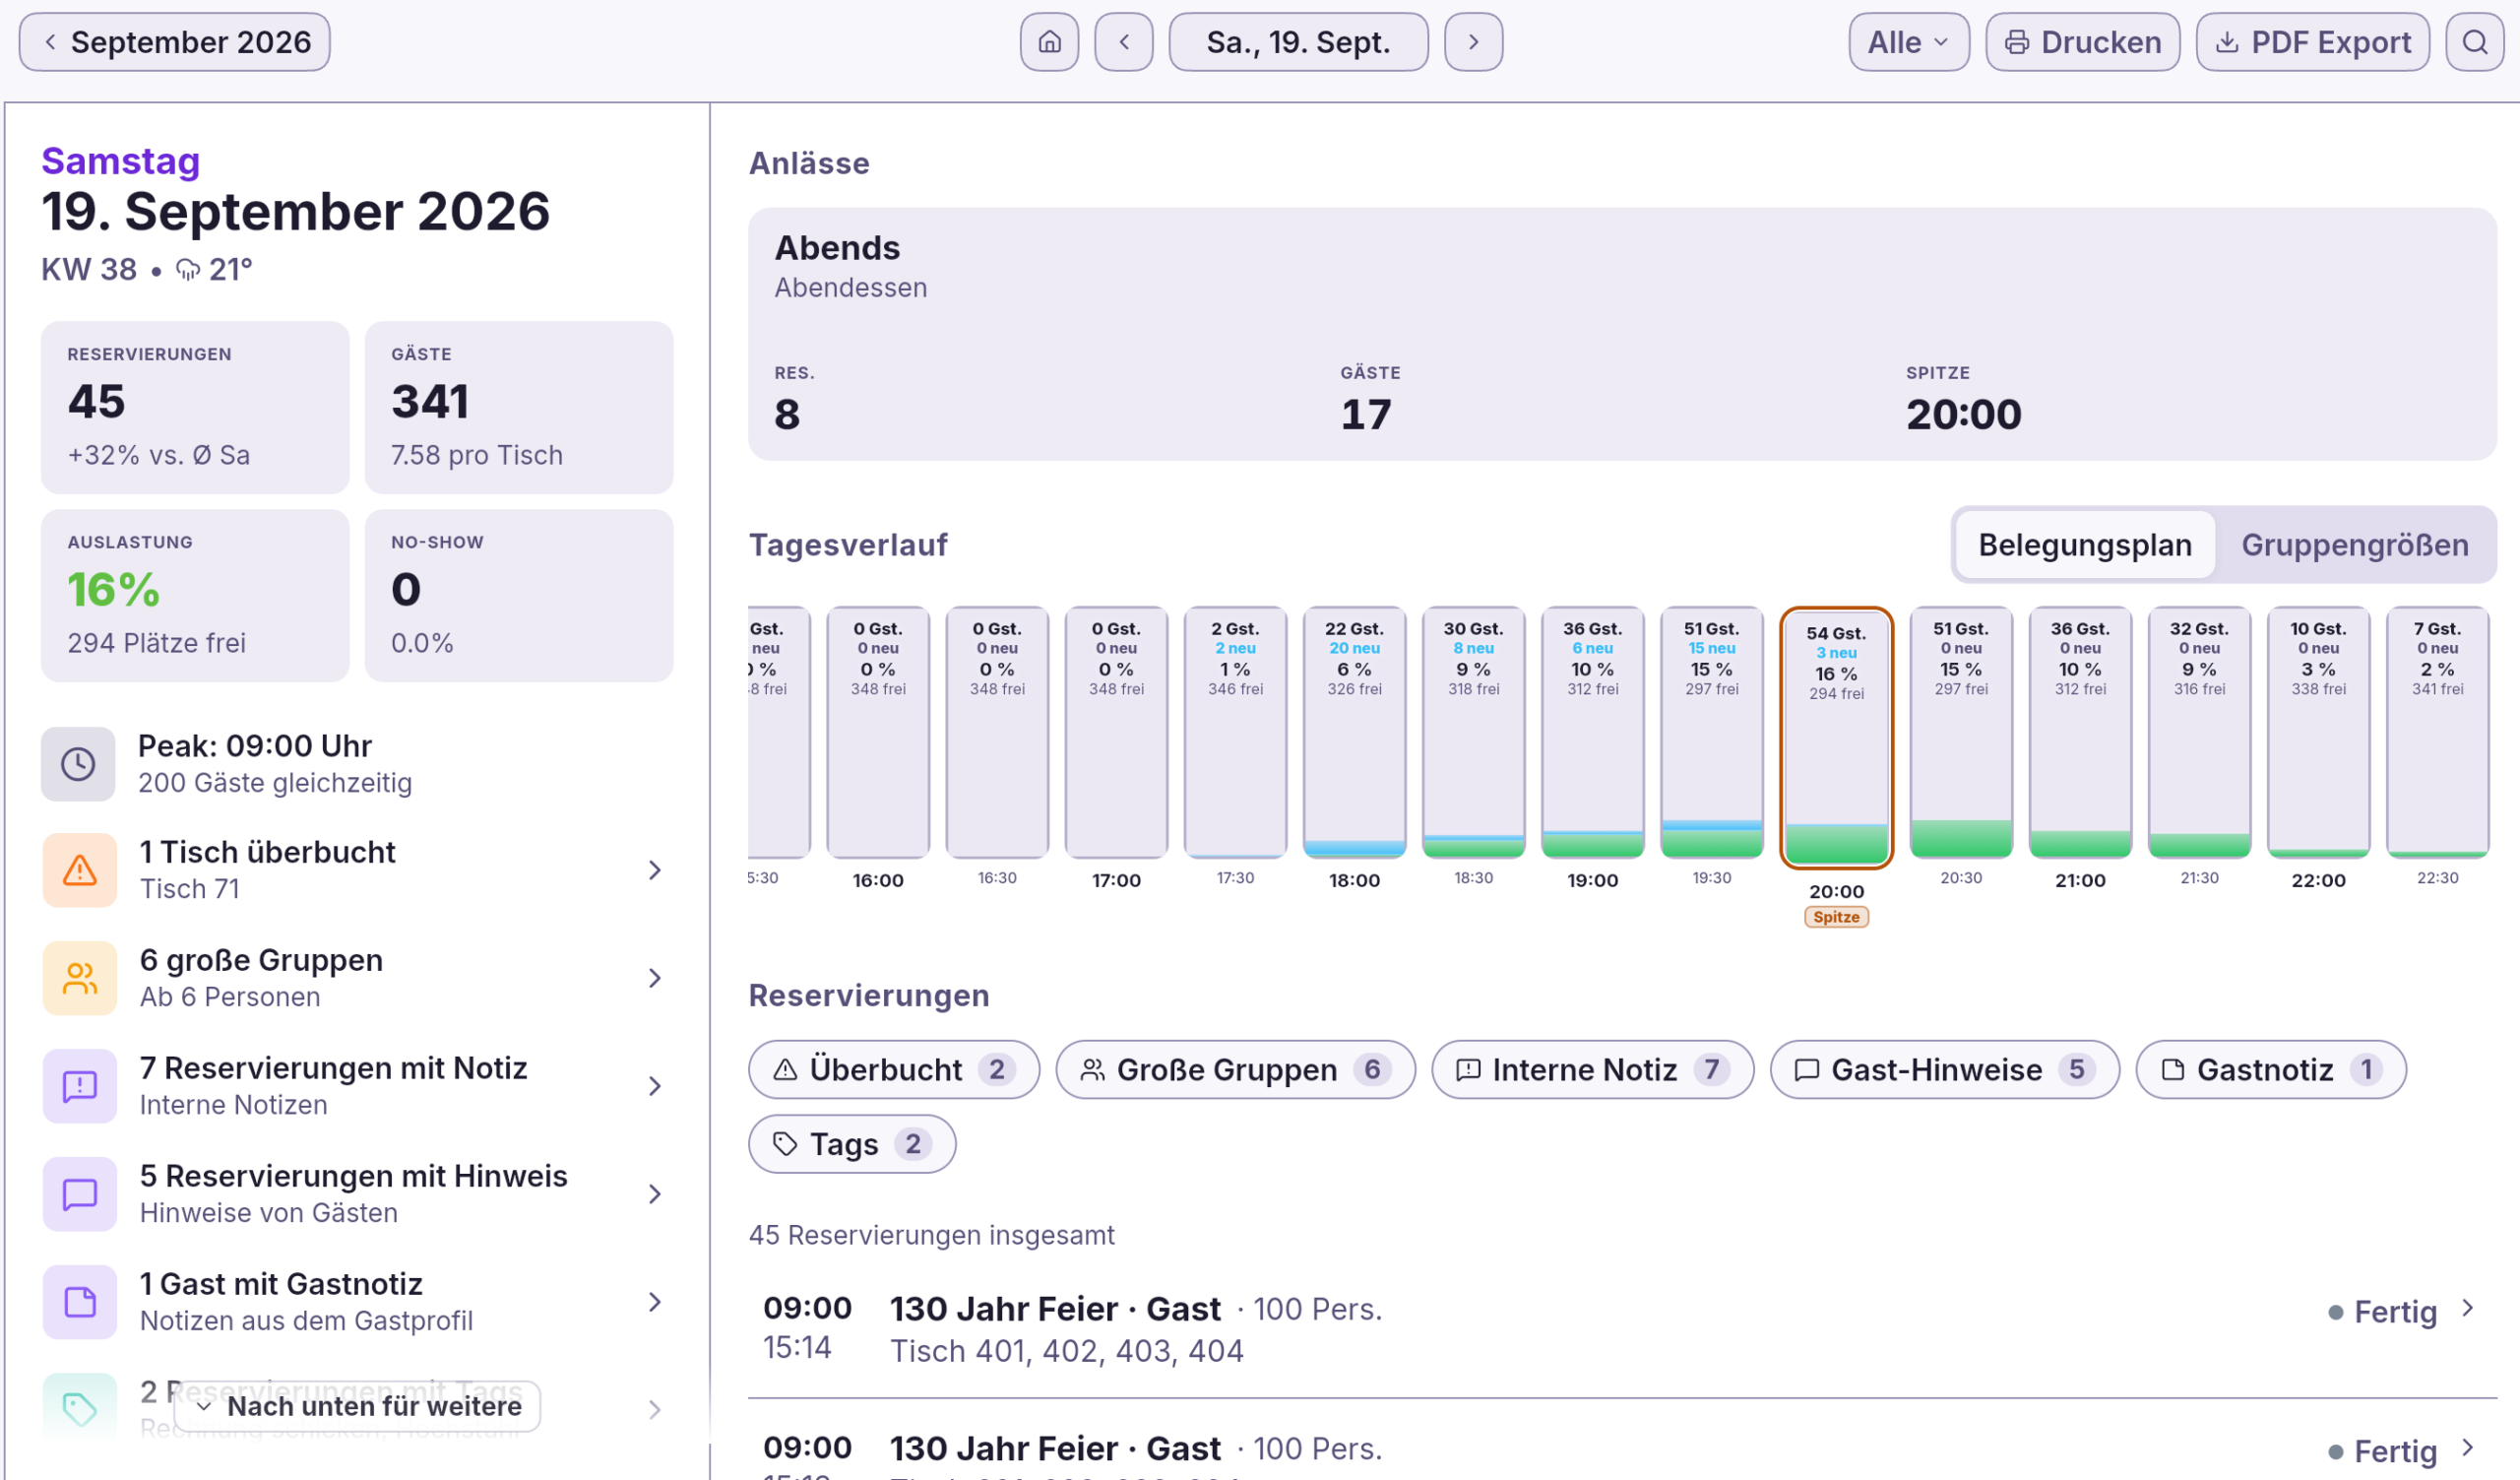Switch to Gruppengrößen tab
This screenshot has width=2520, height=1480.
click(2354, 545)
